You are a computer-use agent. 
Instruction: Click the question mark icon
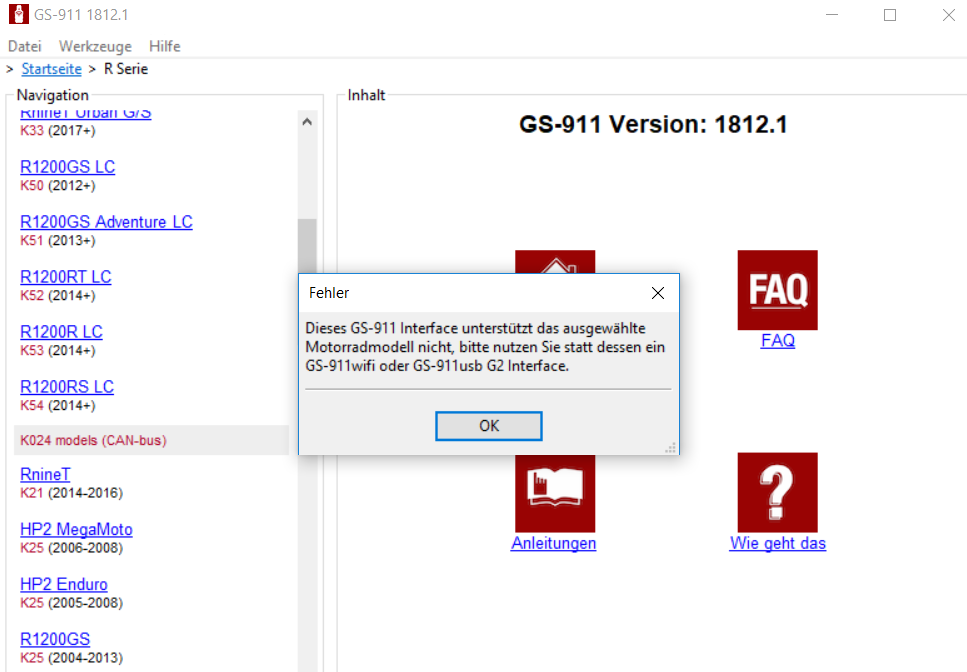coord(777,492)
